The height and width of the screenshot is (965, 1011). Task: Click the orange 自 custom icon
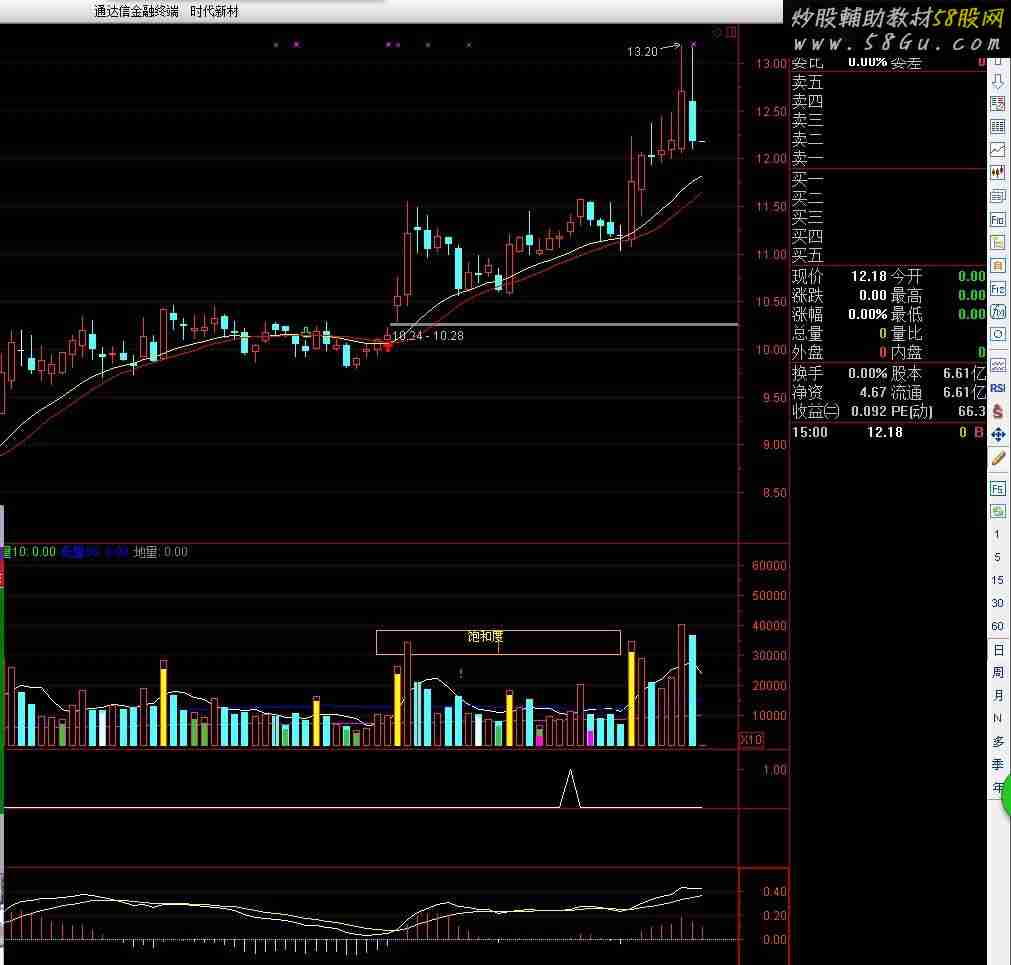tap(997, 266)
